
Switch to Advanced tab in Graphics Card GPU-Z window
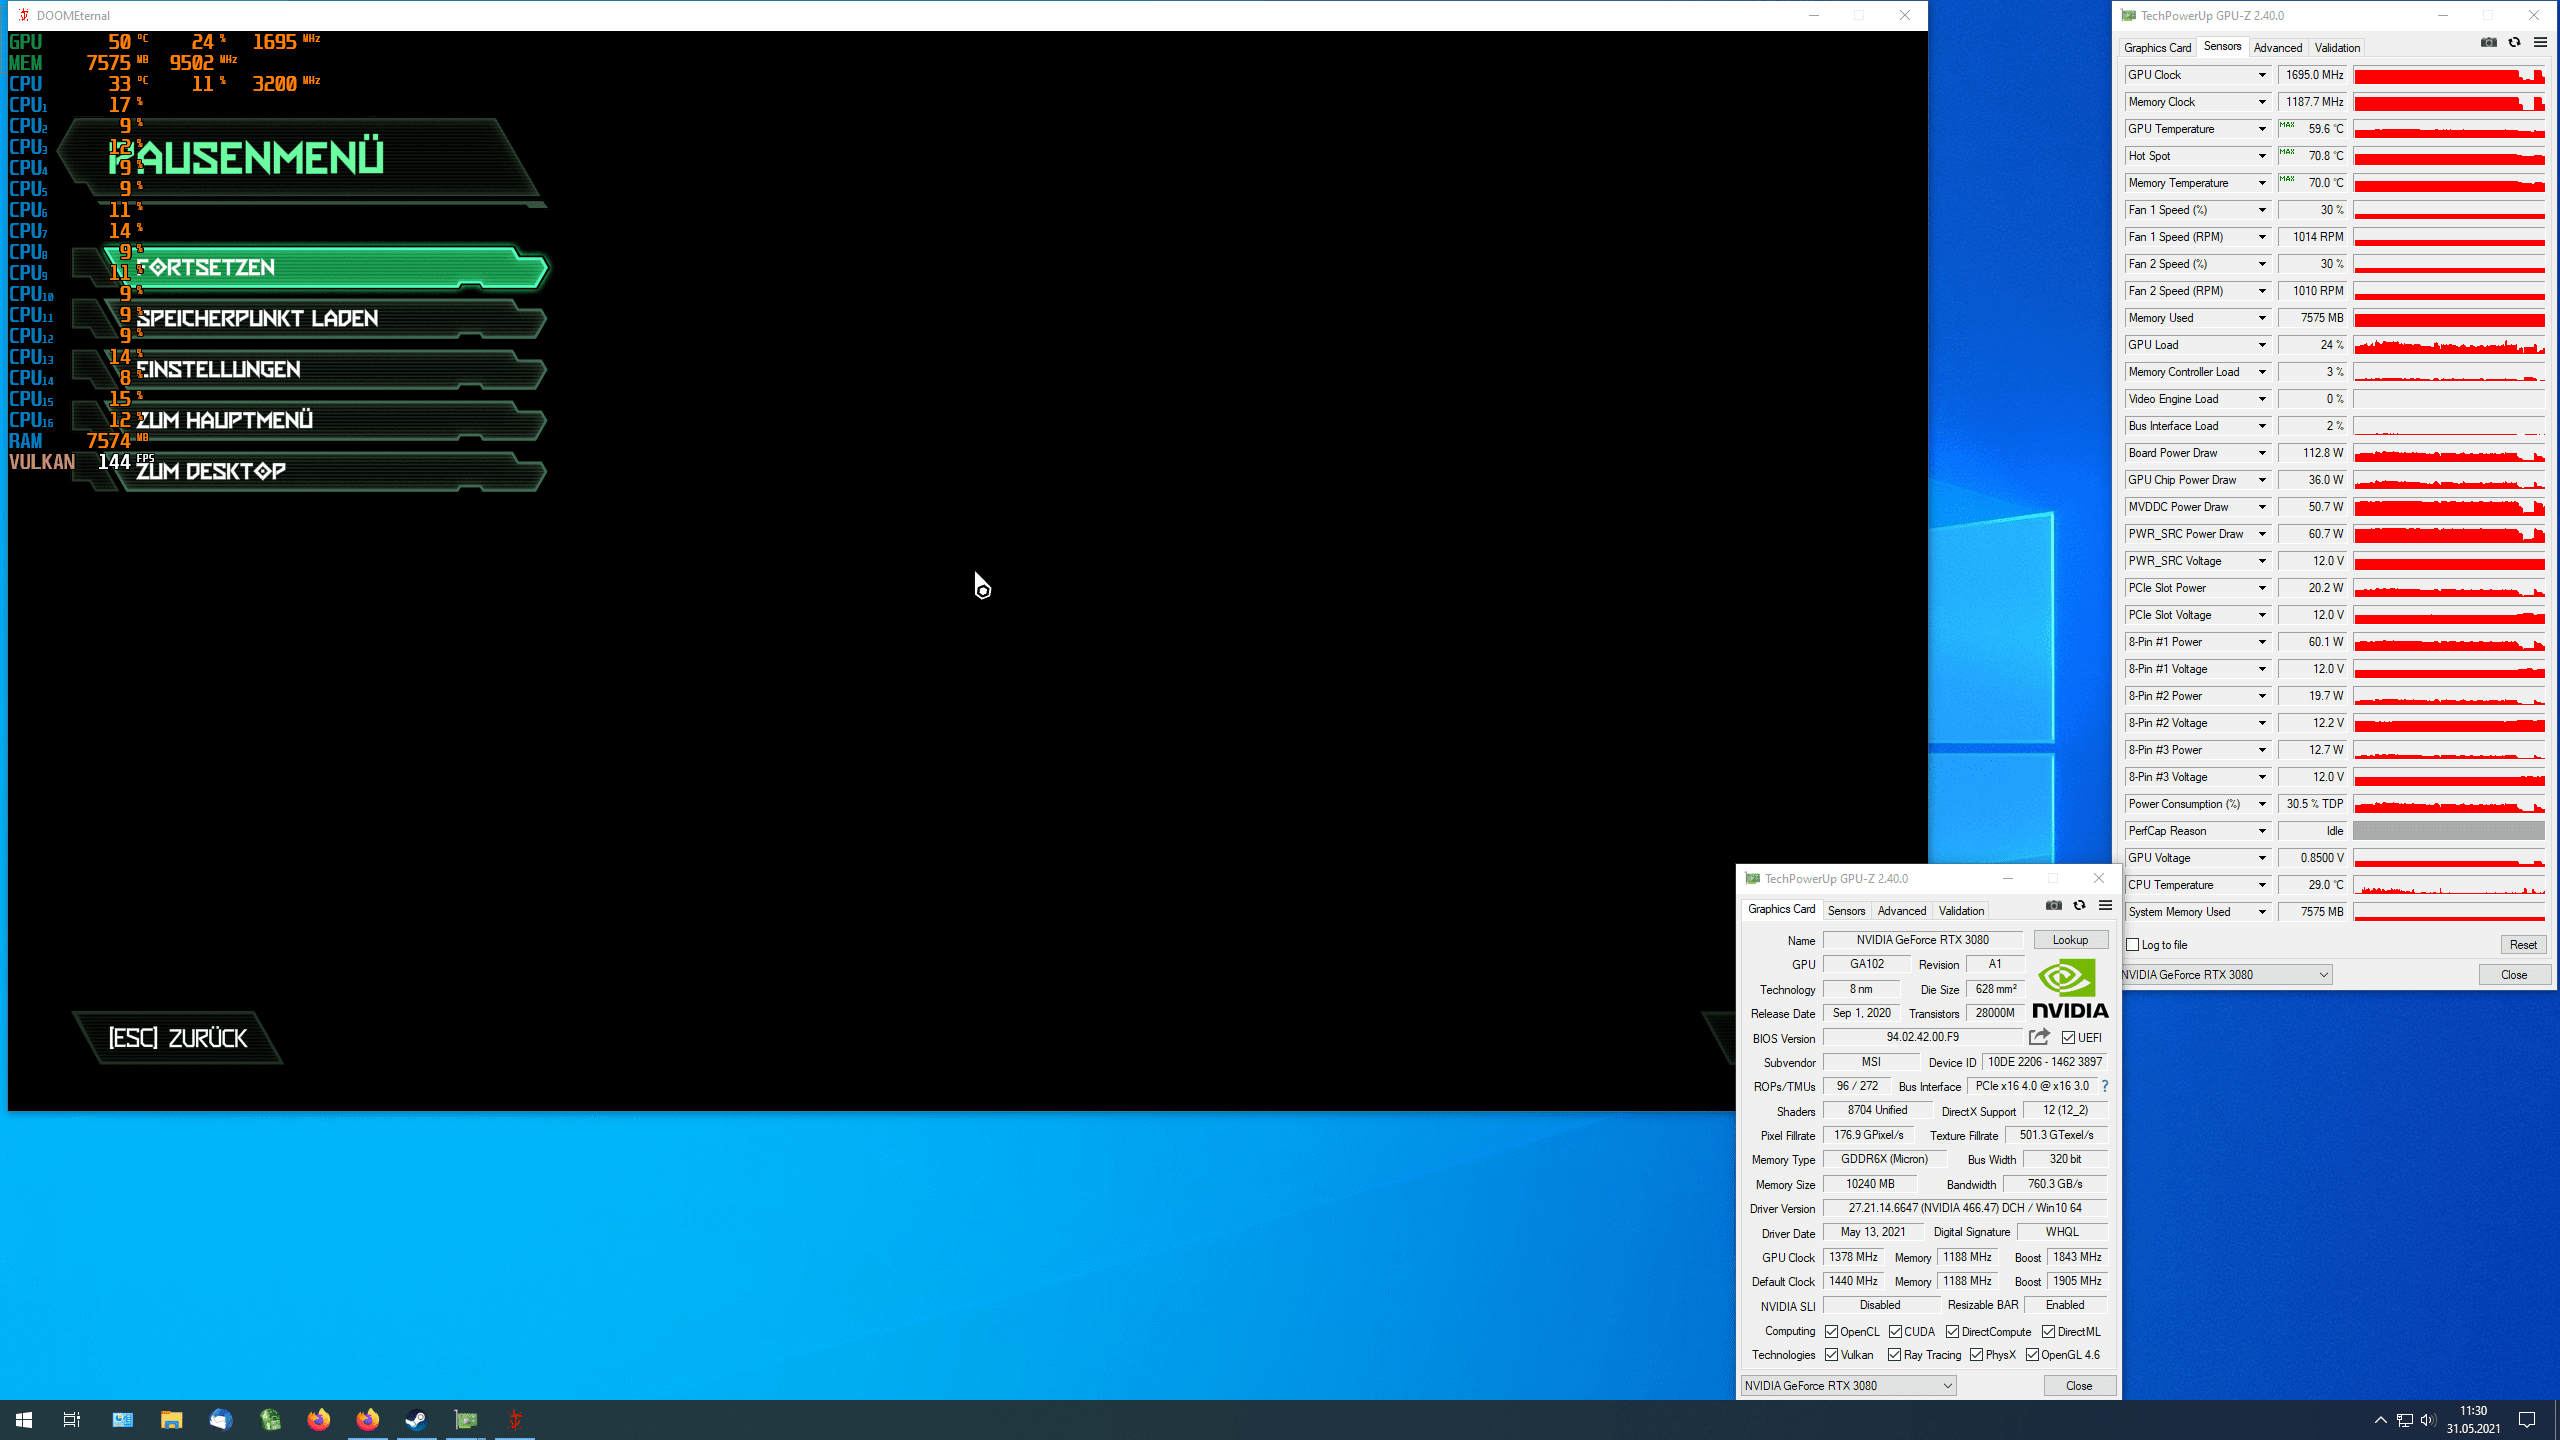coord(1901,911)
